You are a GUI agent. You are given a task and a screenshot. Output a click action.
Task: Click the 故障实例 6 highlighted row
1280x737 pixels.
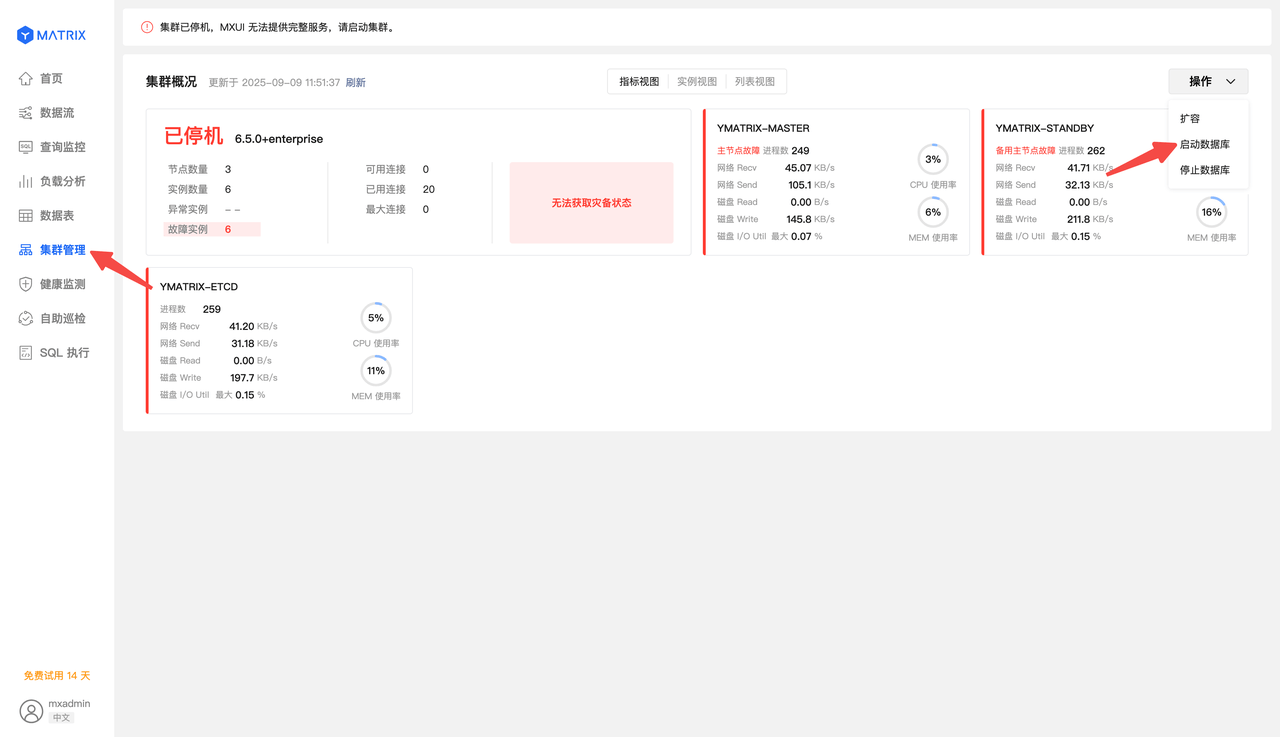pos(212,229)
